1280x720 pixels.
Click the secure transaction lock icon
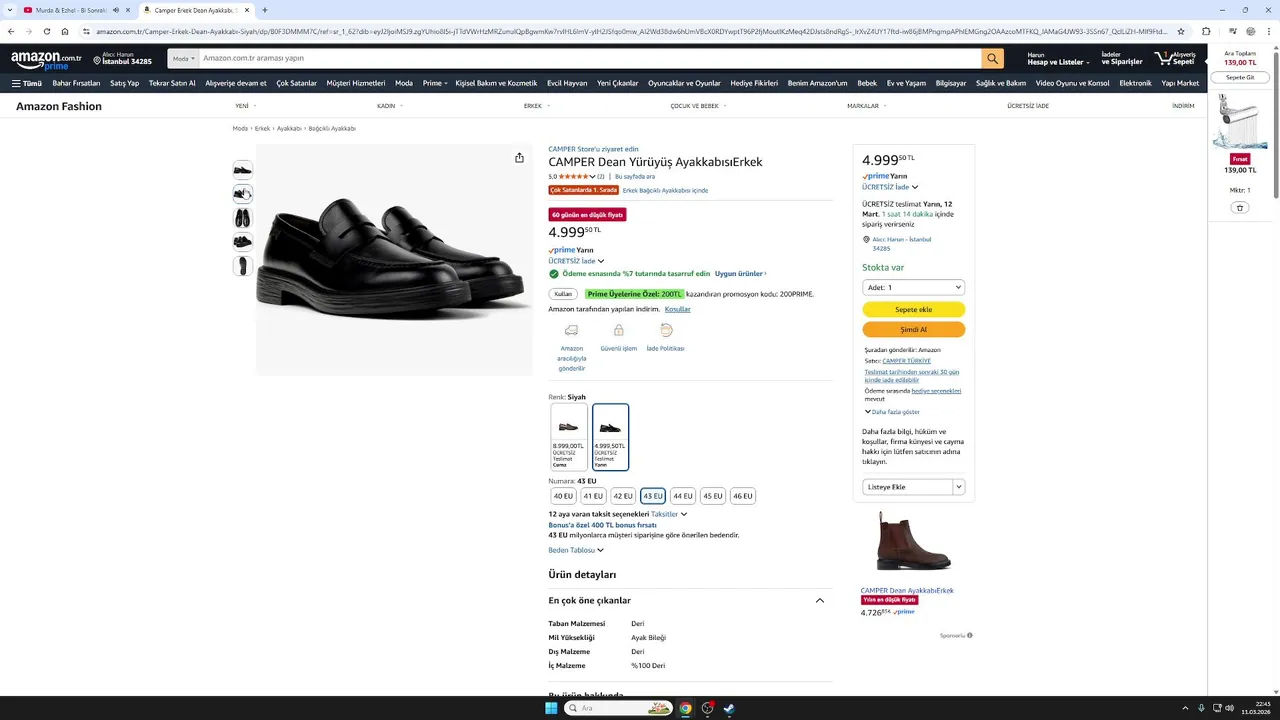618,331
